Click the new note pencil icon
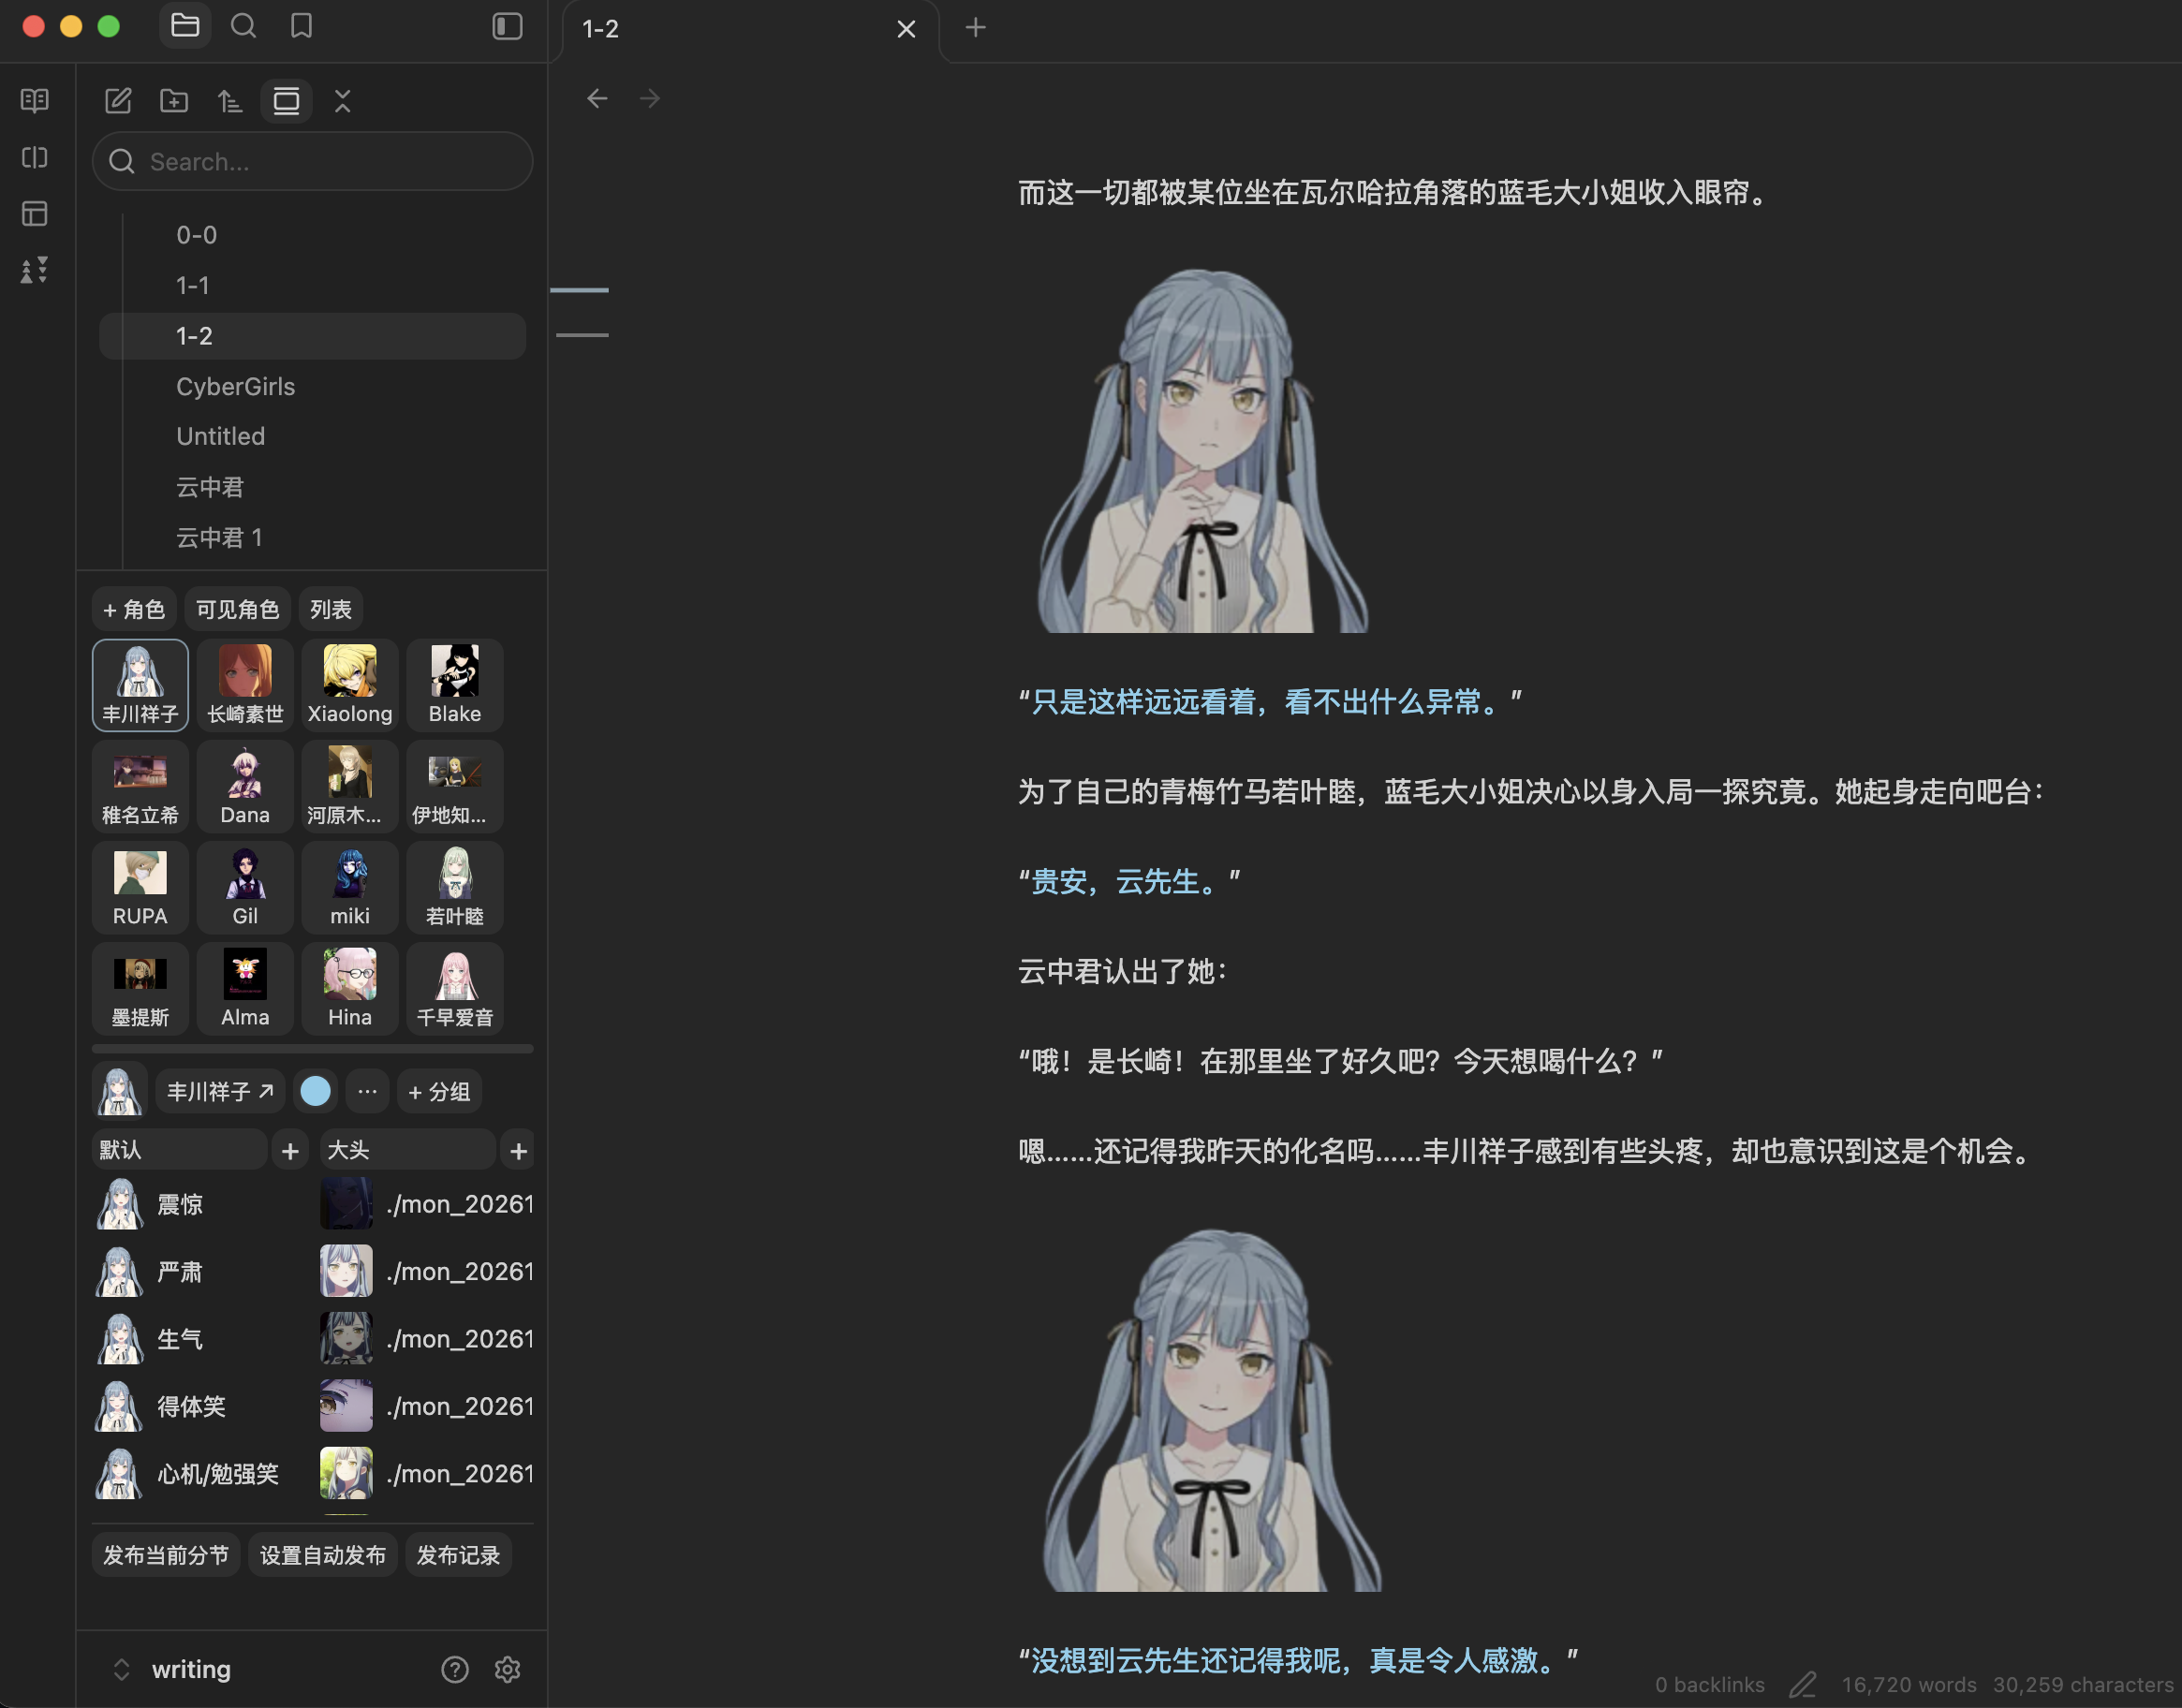2182x1708 pixels. point(118,100)
